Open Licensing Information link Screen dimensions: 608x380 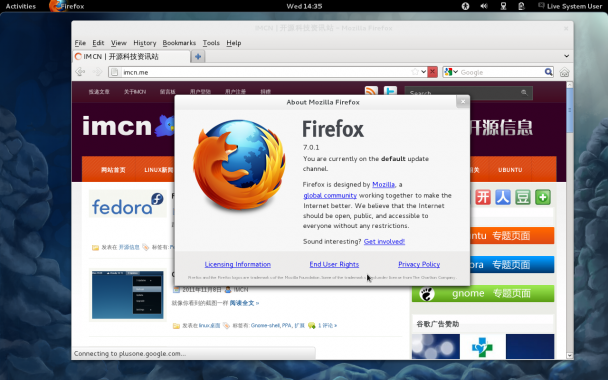[x=238, y=264]
